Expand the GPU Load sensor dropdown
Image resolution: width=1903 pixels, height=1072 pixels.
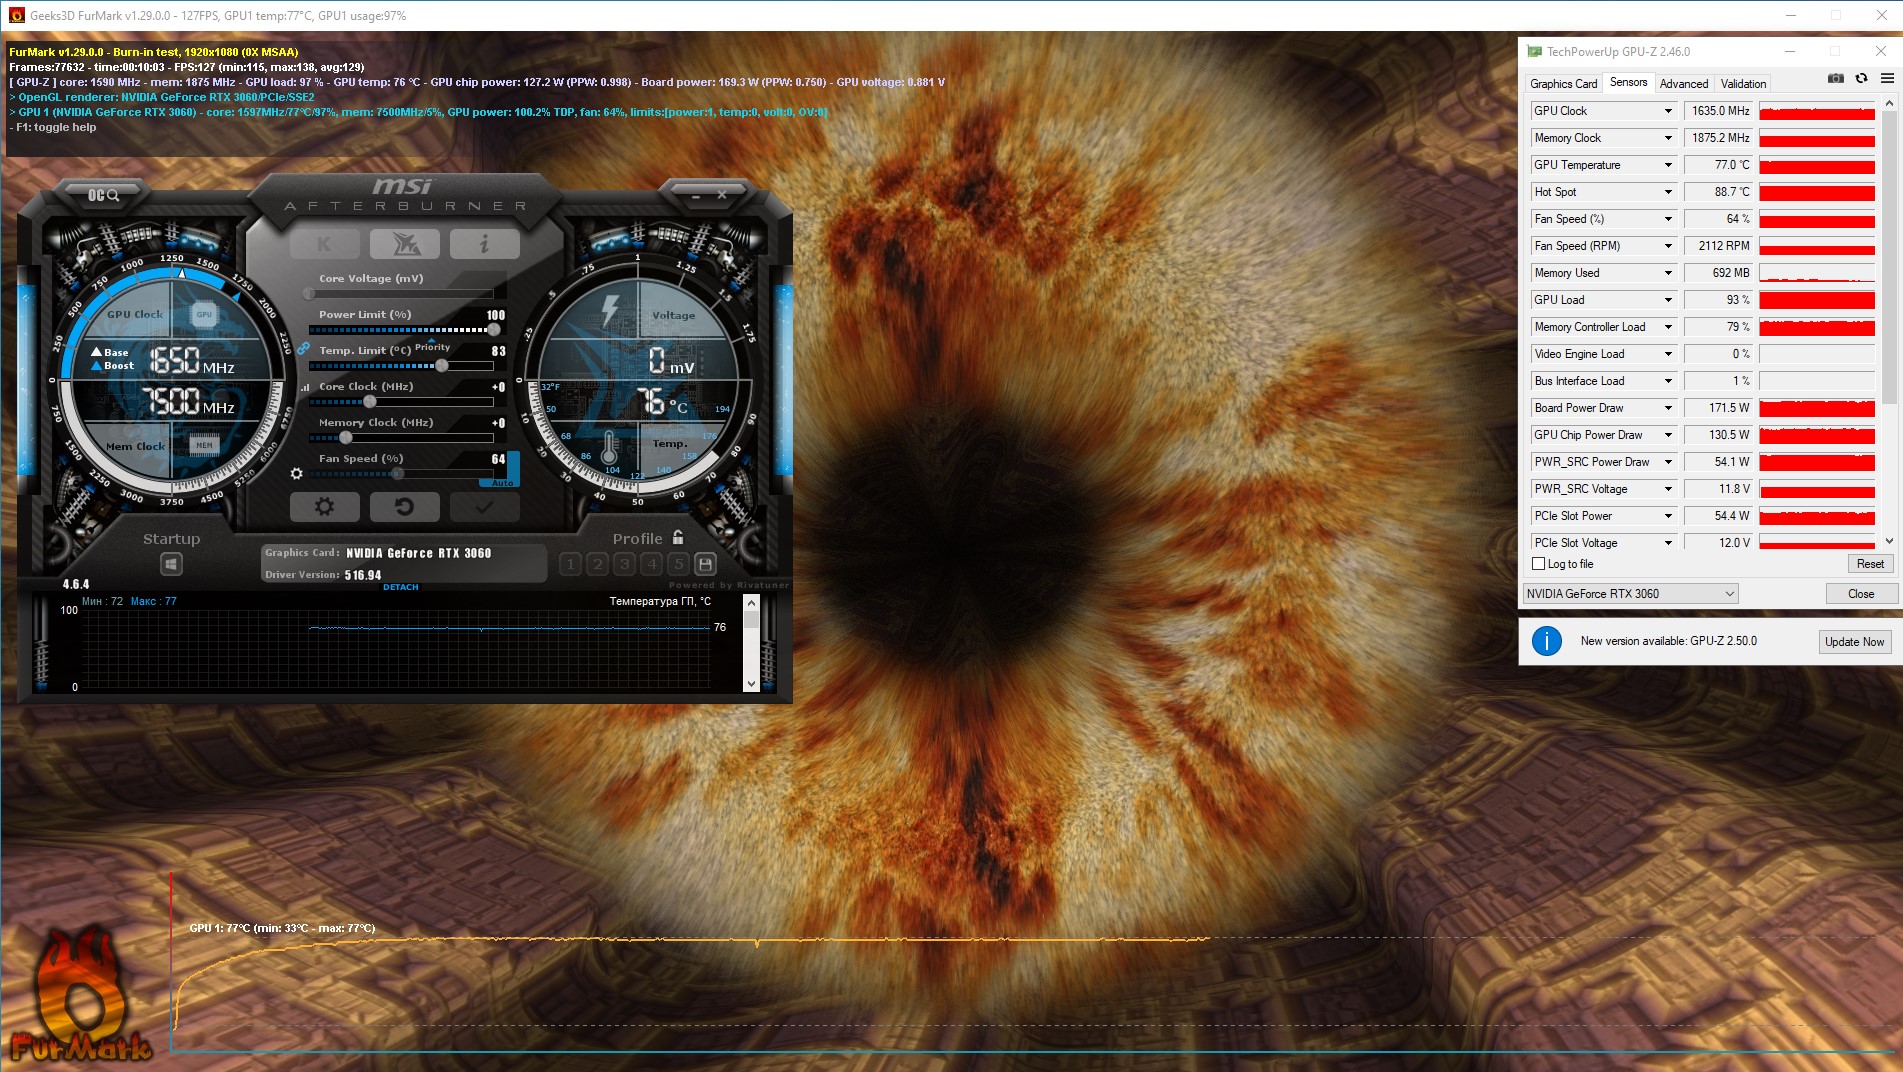tap(1667, 300)
